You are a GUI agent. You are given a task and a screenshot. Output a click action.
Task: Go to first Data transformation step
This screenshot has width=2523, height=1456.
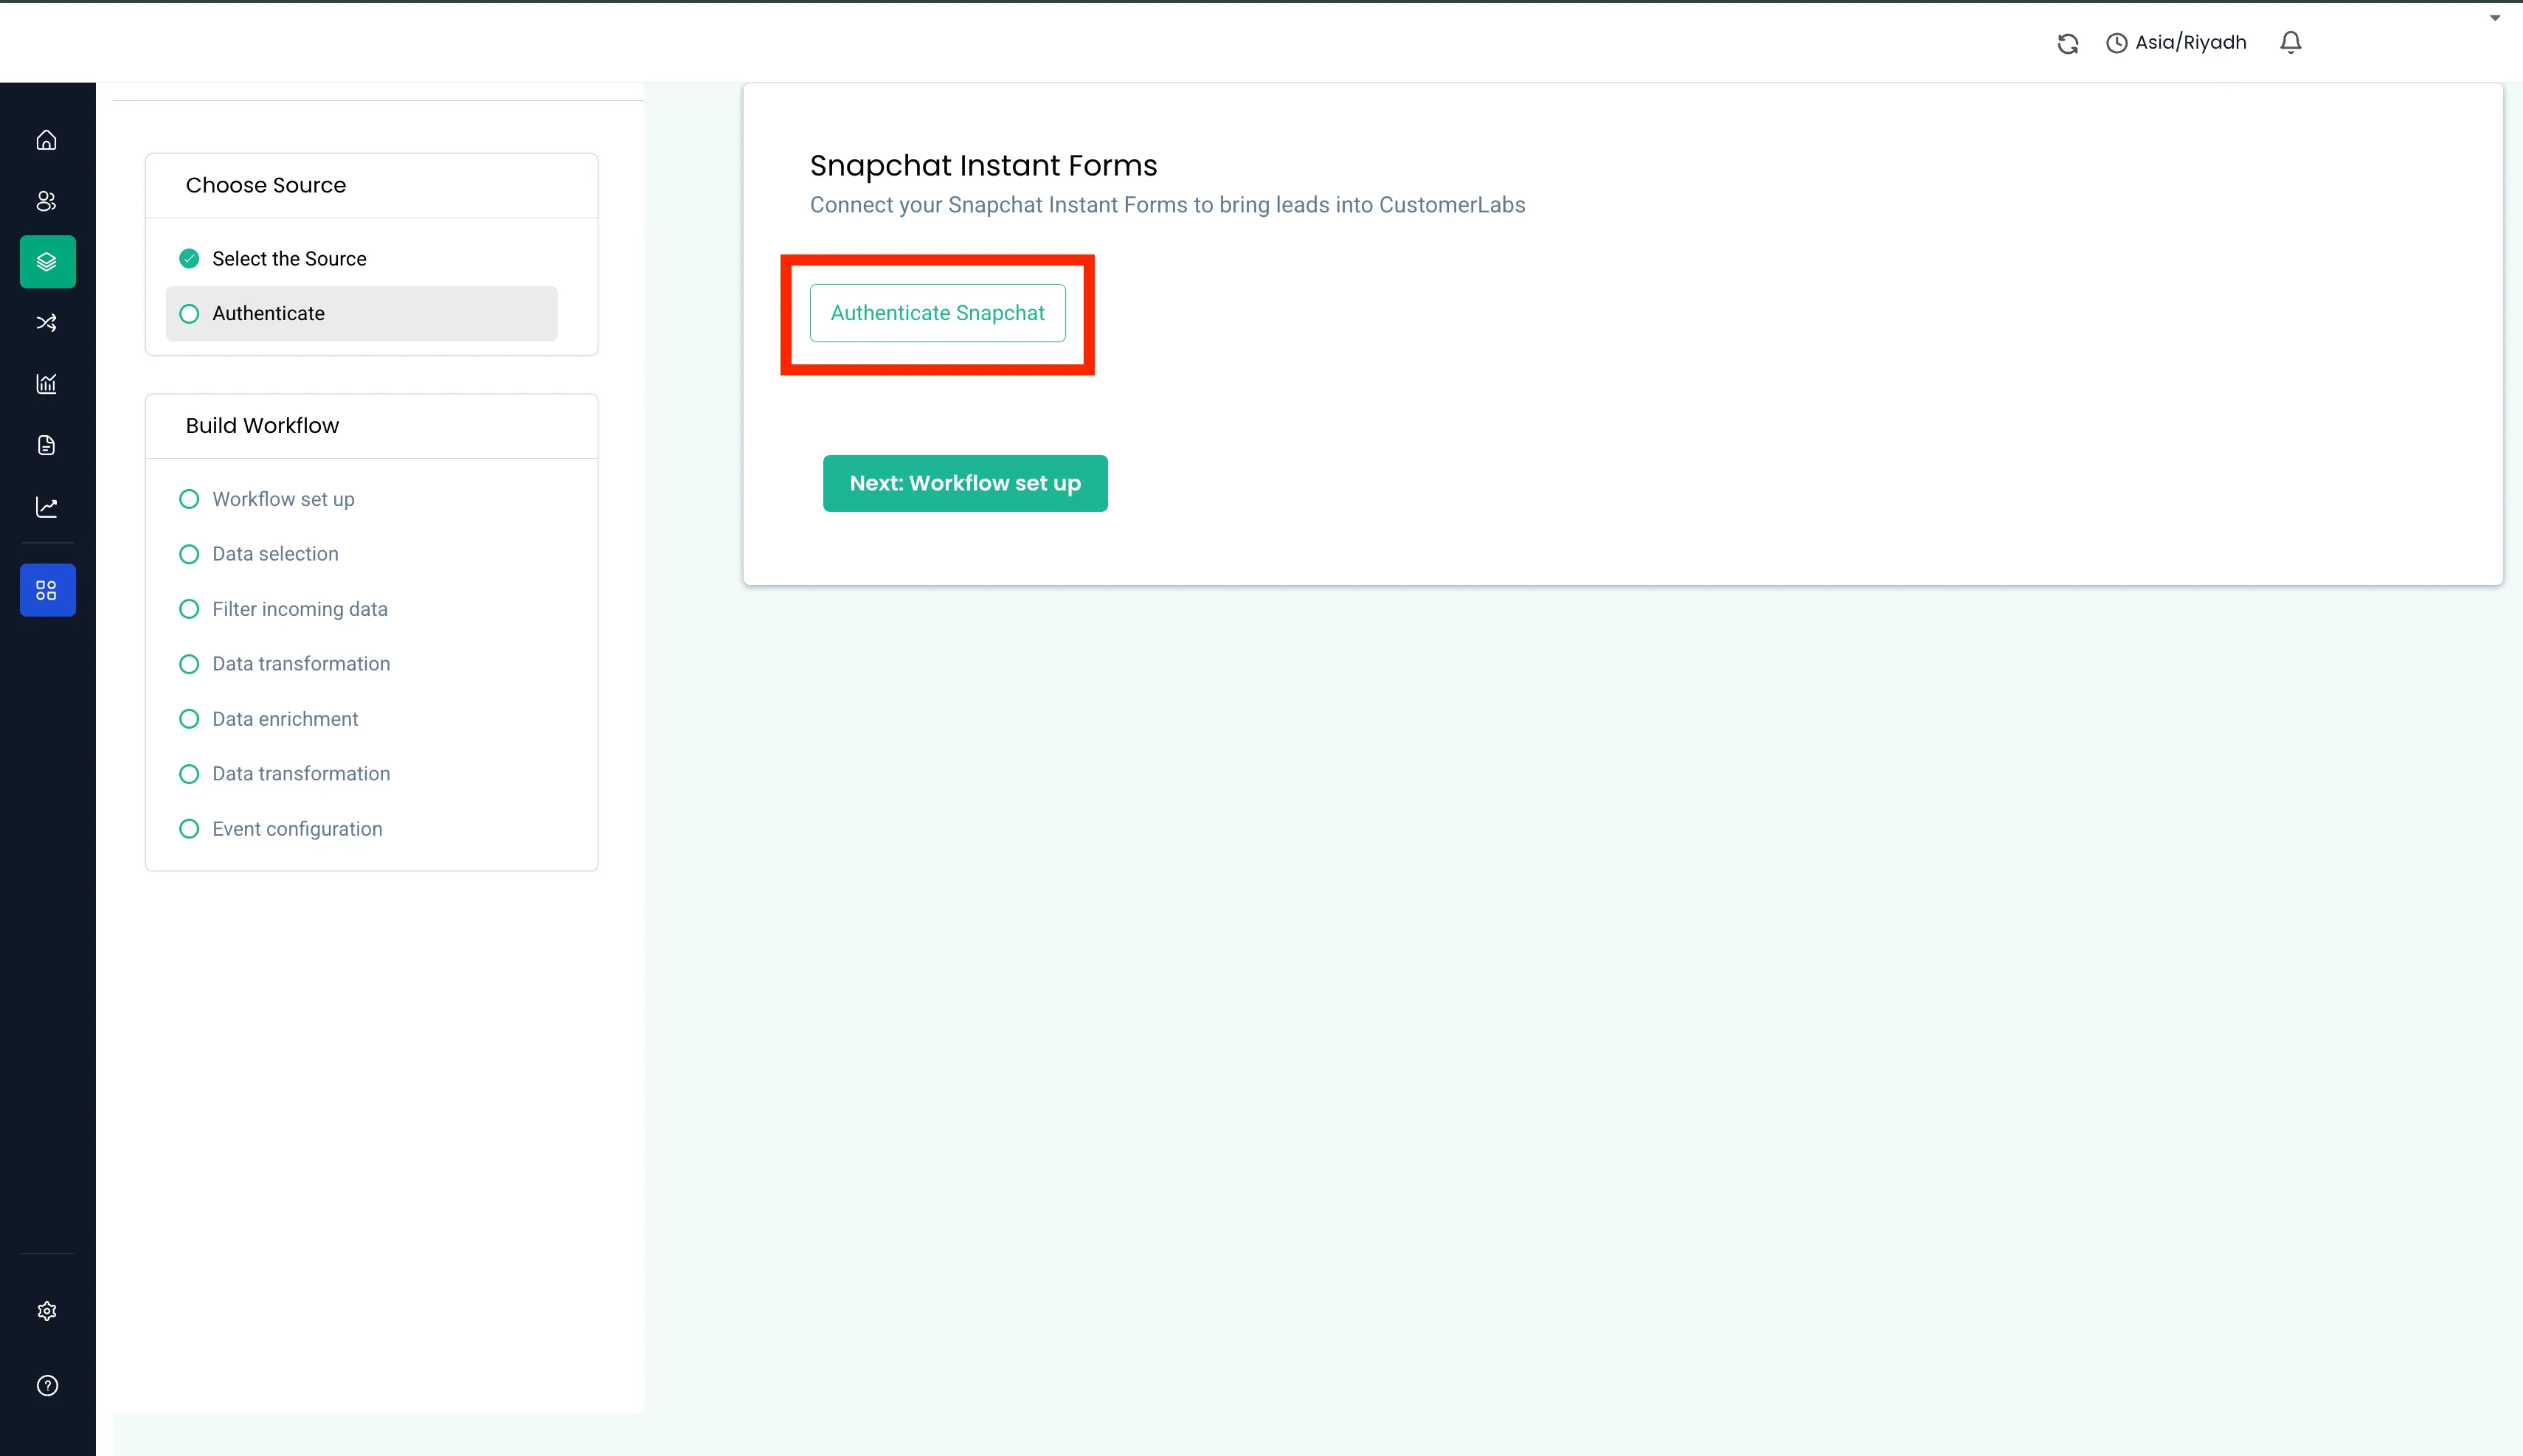(x=301, y=664)
